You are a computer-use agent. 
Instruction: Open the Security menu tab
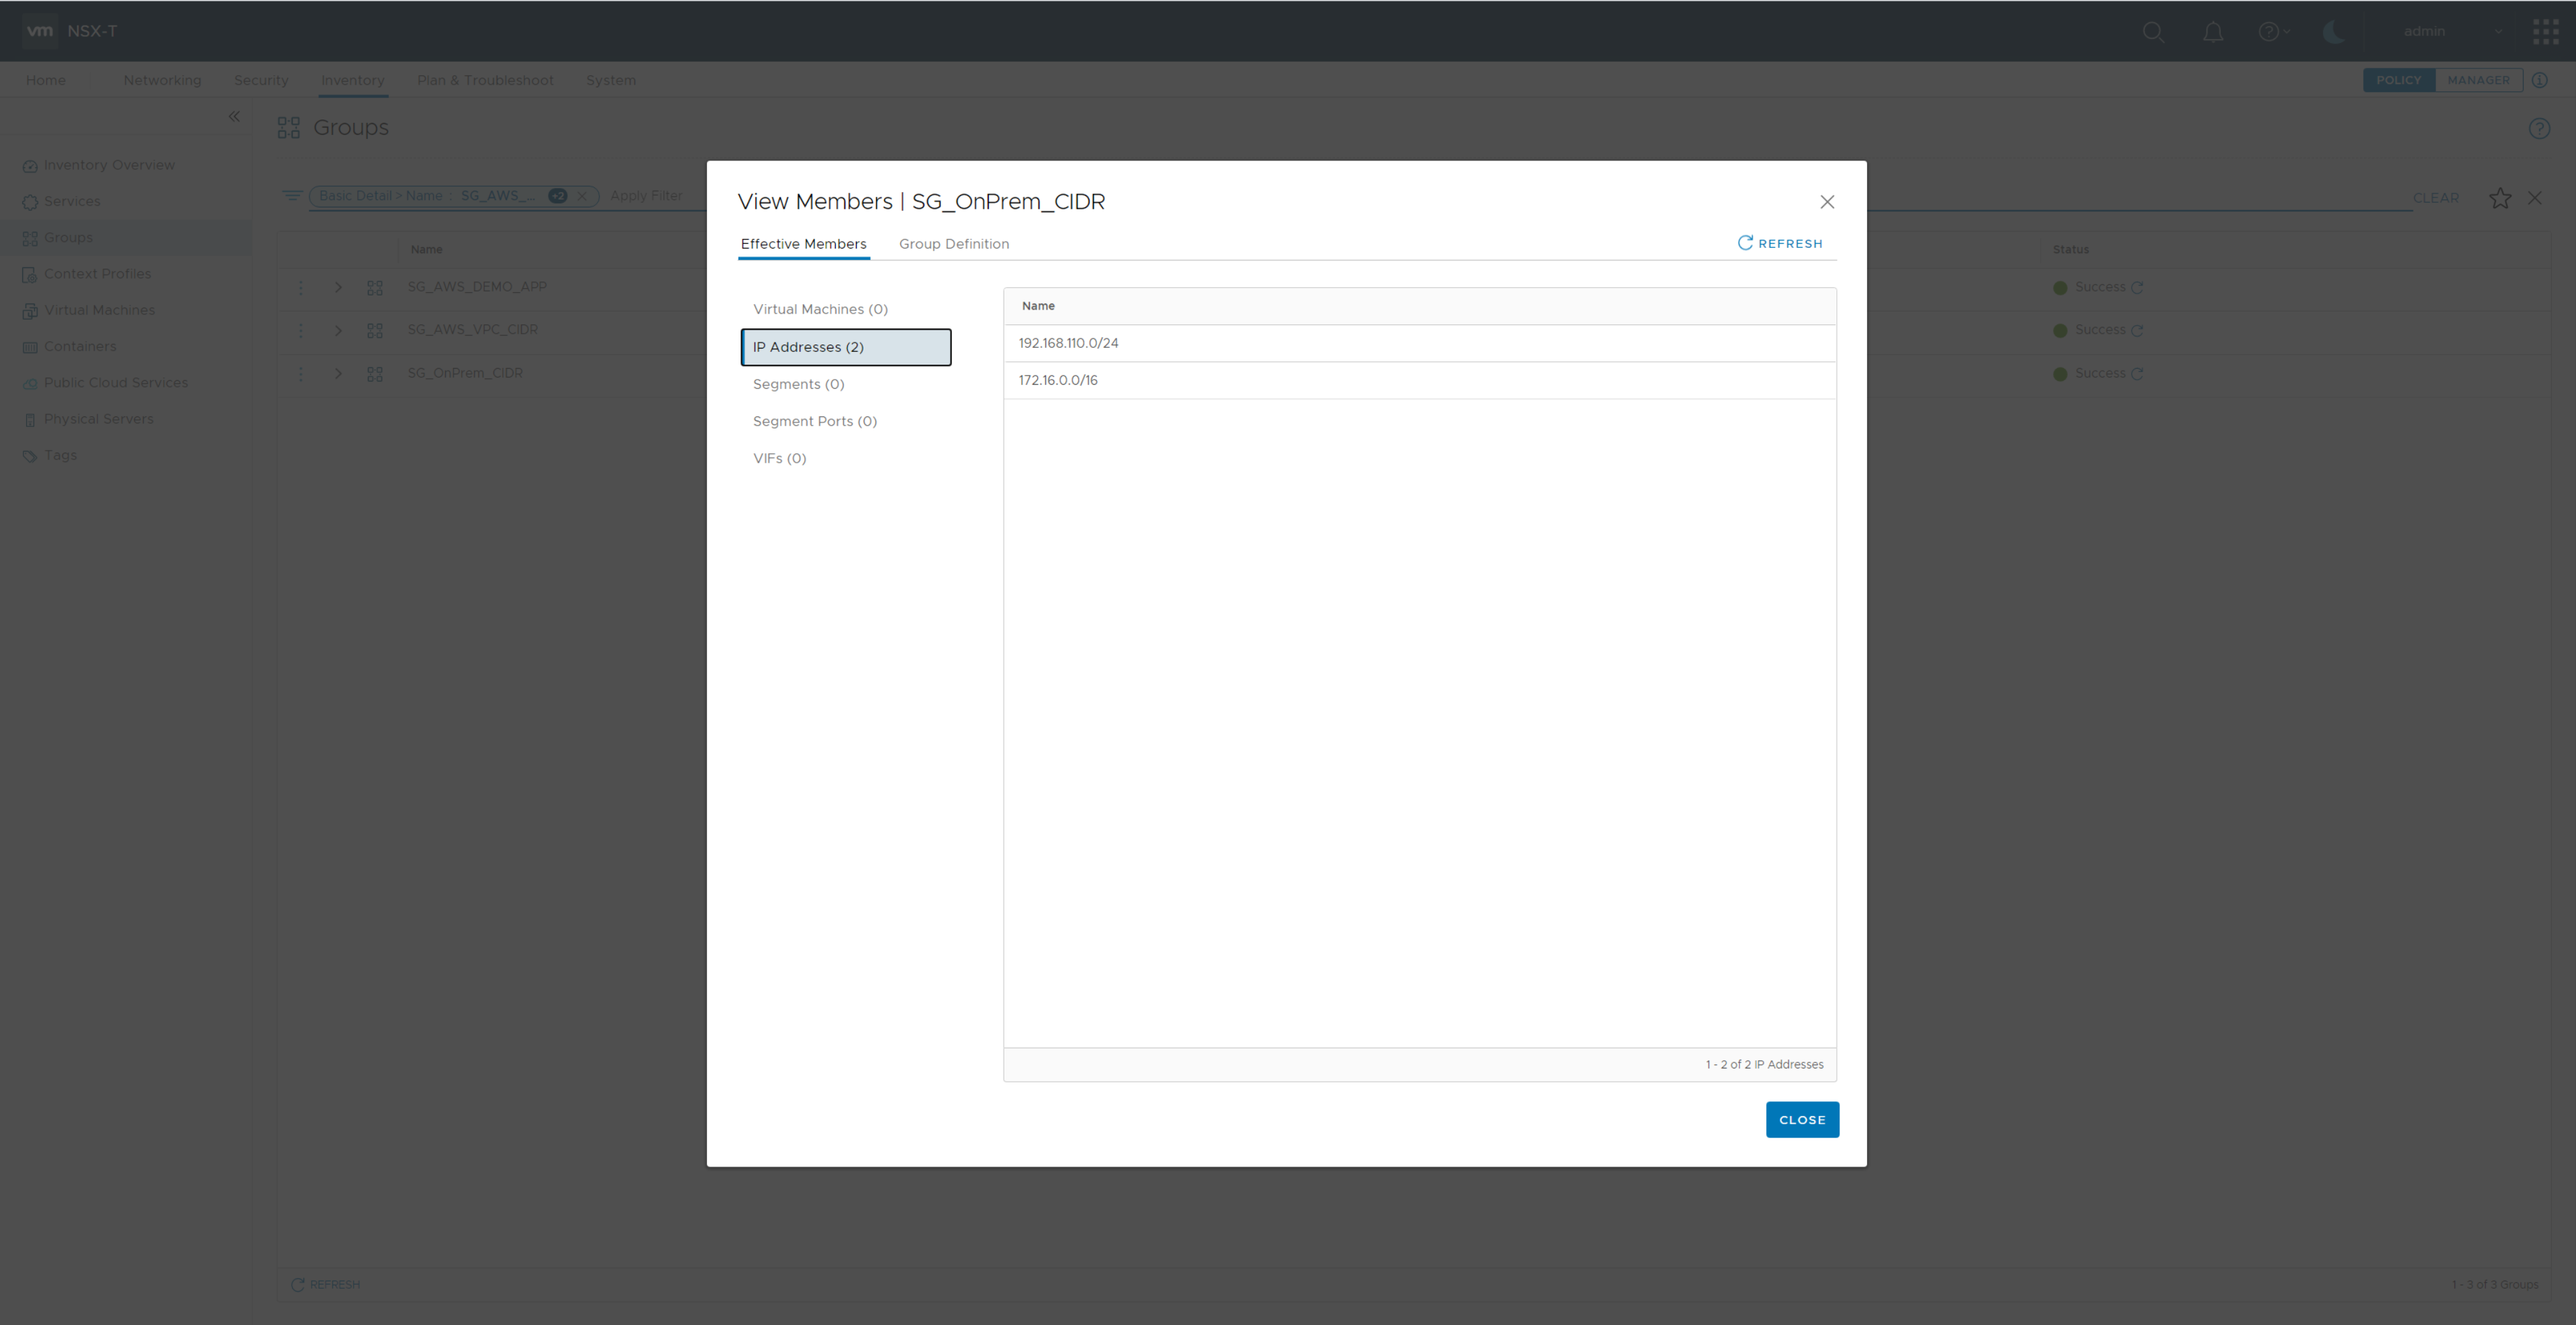click(x=261, y=80)
